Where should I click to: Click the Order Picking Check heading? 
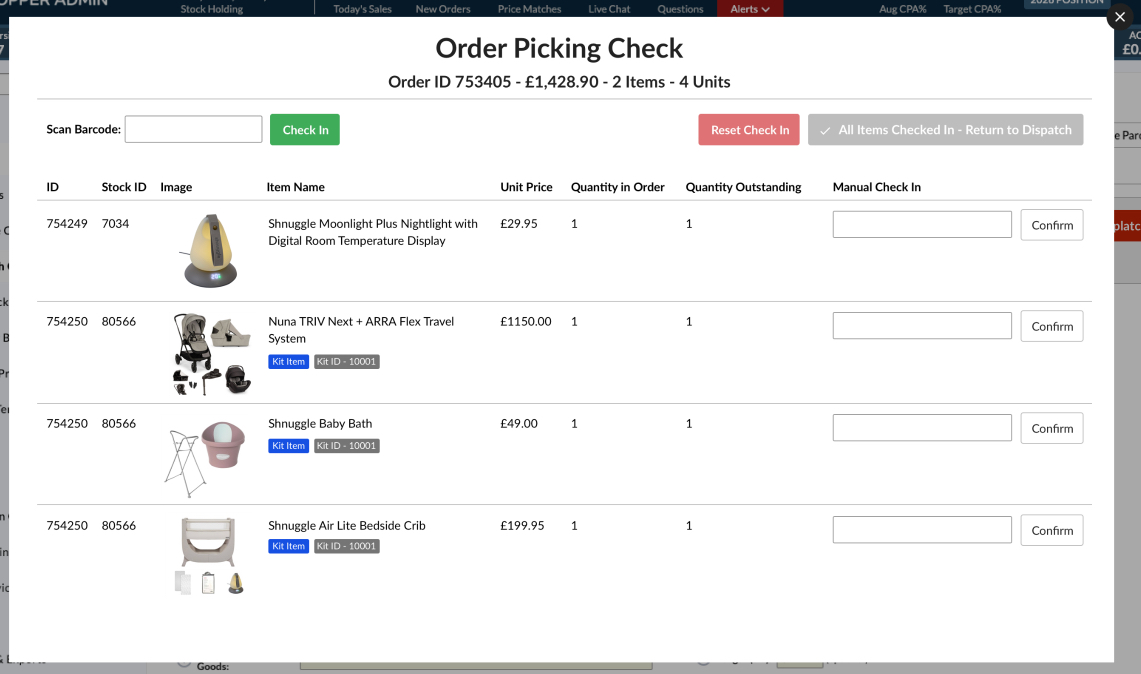tap(559, 48)
